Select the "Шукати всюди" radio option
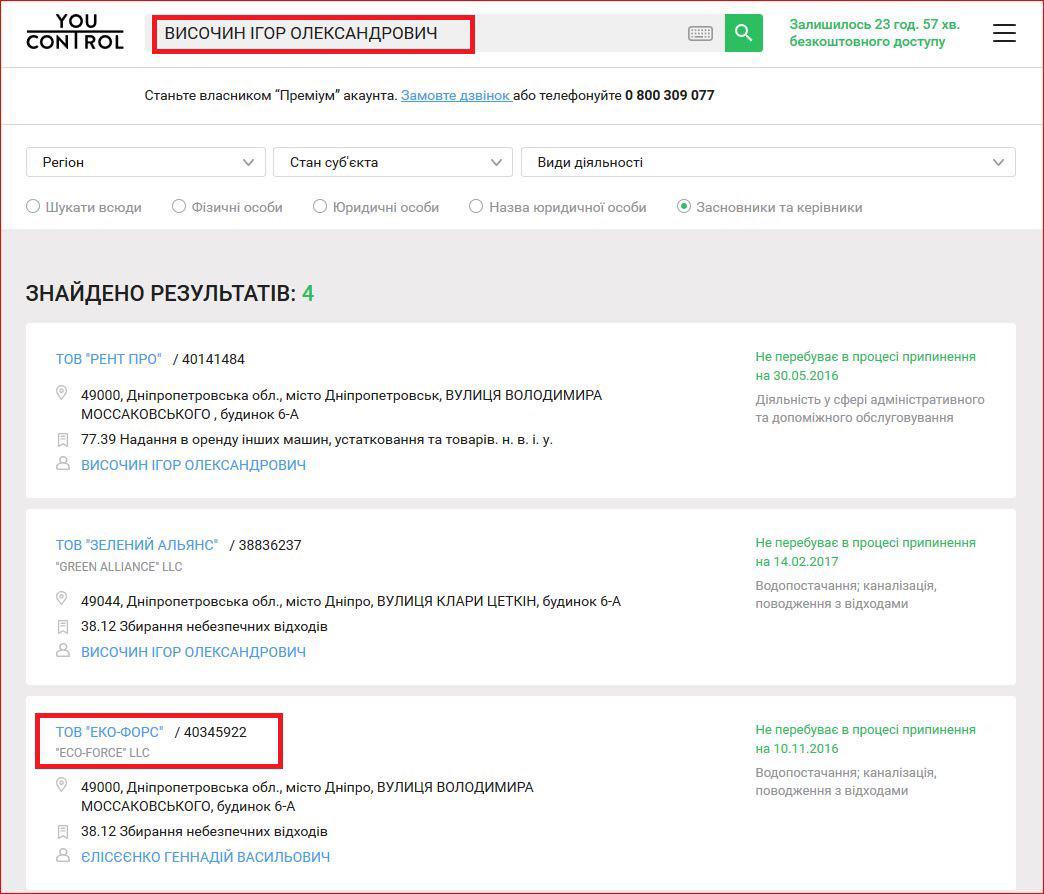The image size is (1044, 894). click(33, 206)
